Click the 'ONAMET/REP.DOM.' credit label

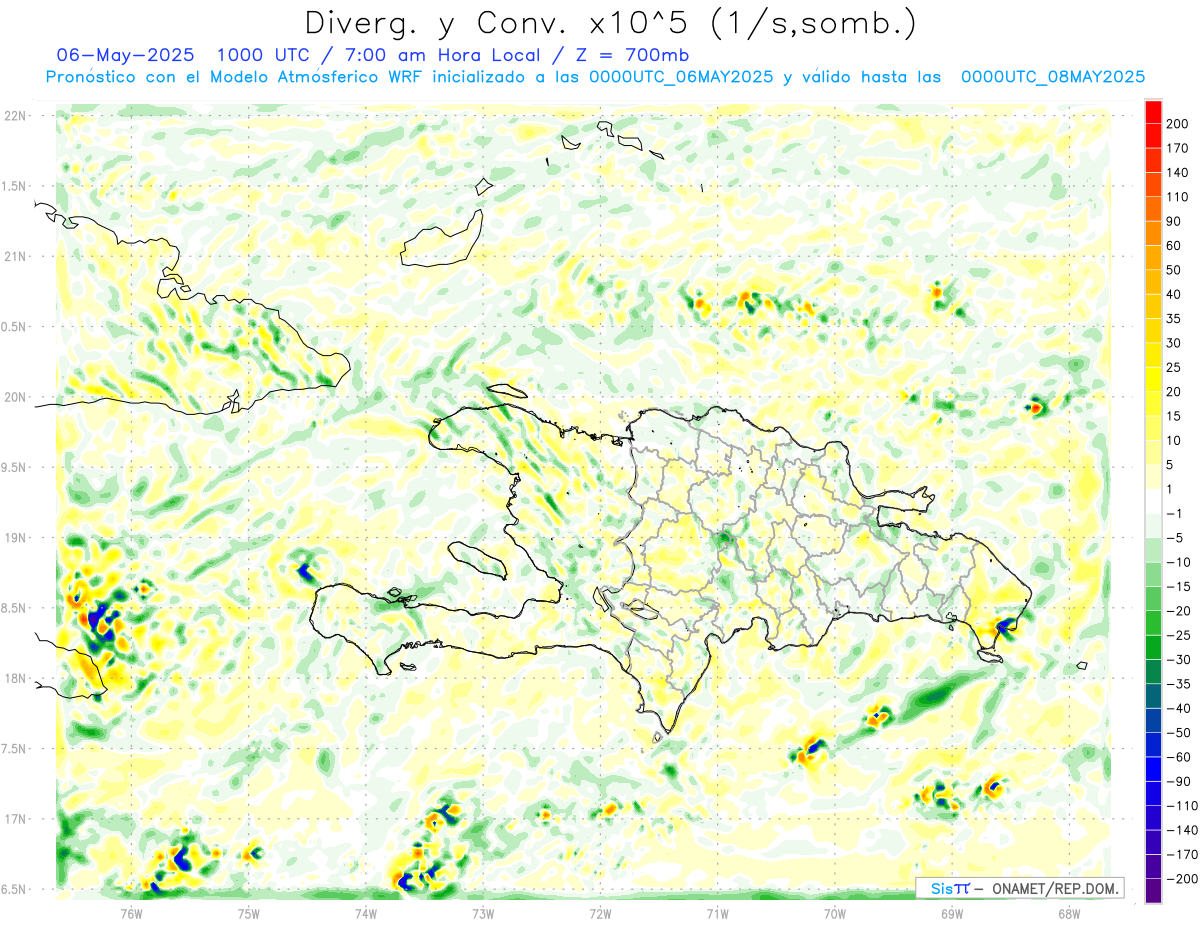[1055, 888]
